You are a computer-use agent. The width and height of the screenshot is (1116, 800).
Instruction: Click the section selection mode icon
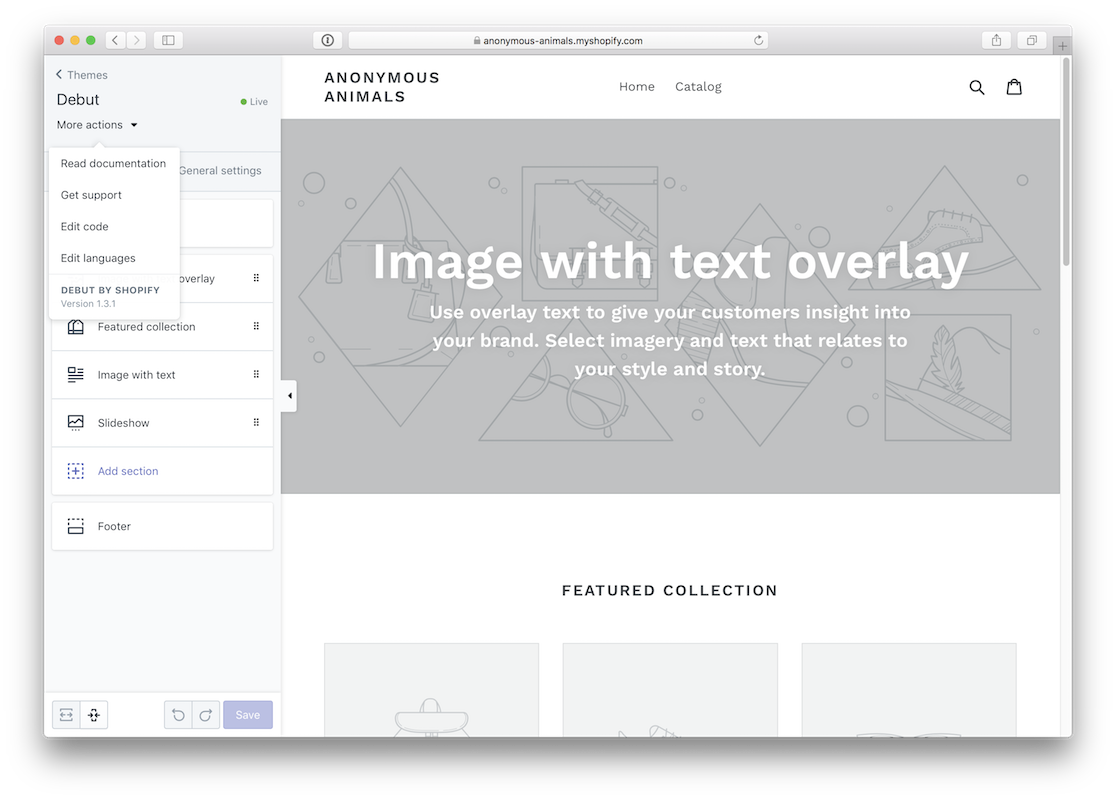tap(94, 715)
